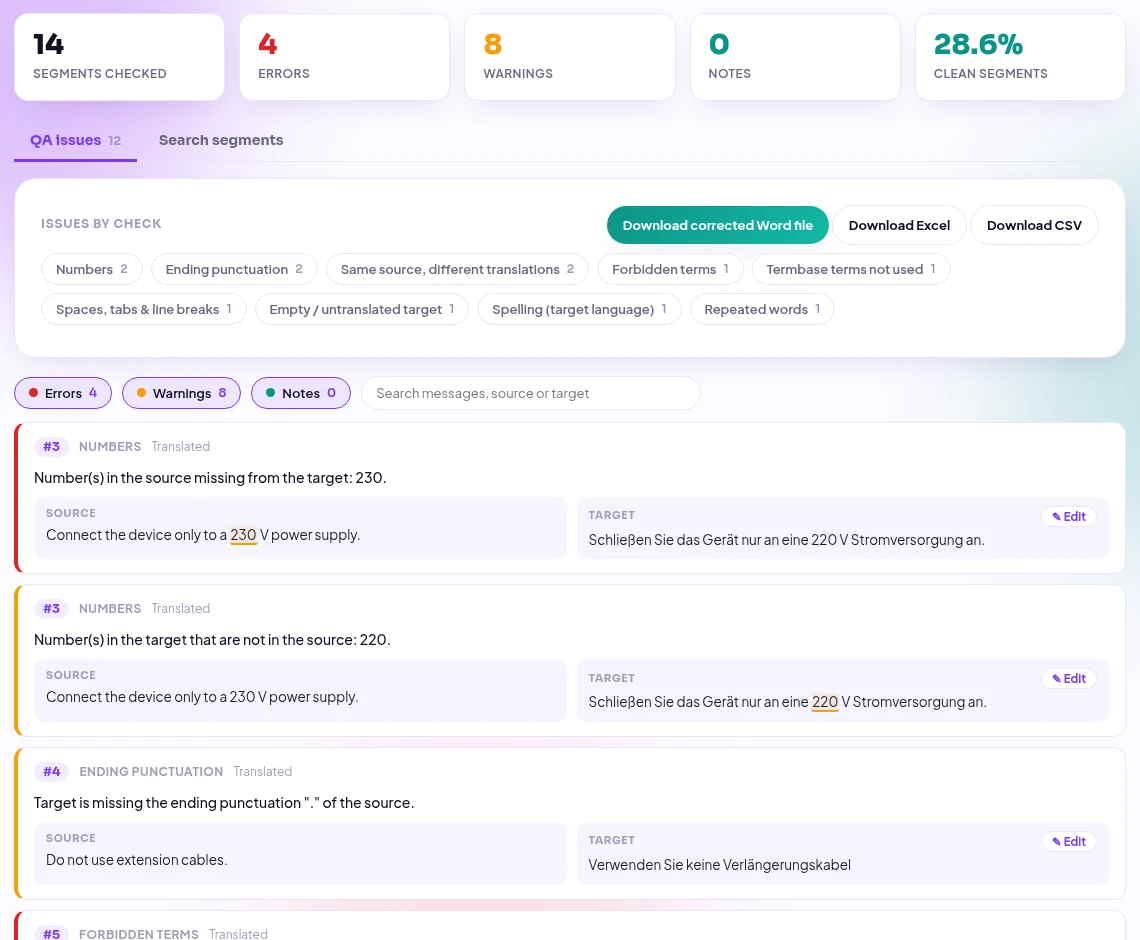
Task: Filter by Repeated words check
Action: [x=761, y=309]
